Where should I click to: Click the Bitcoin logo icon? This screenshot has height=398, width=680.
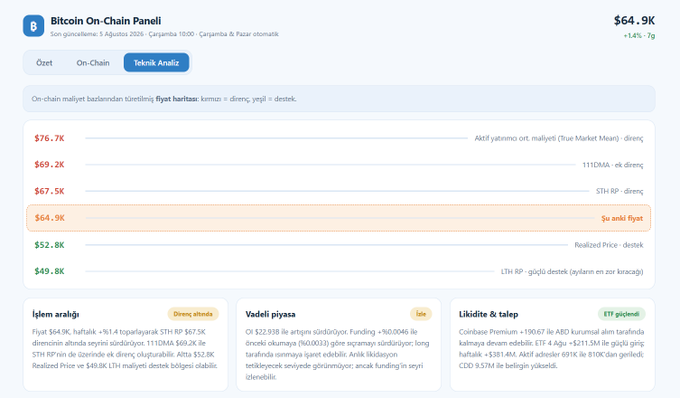coord(33,26)
